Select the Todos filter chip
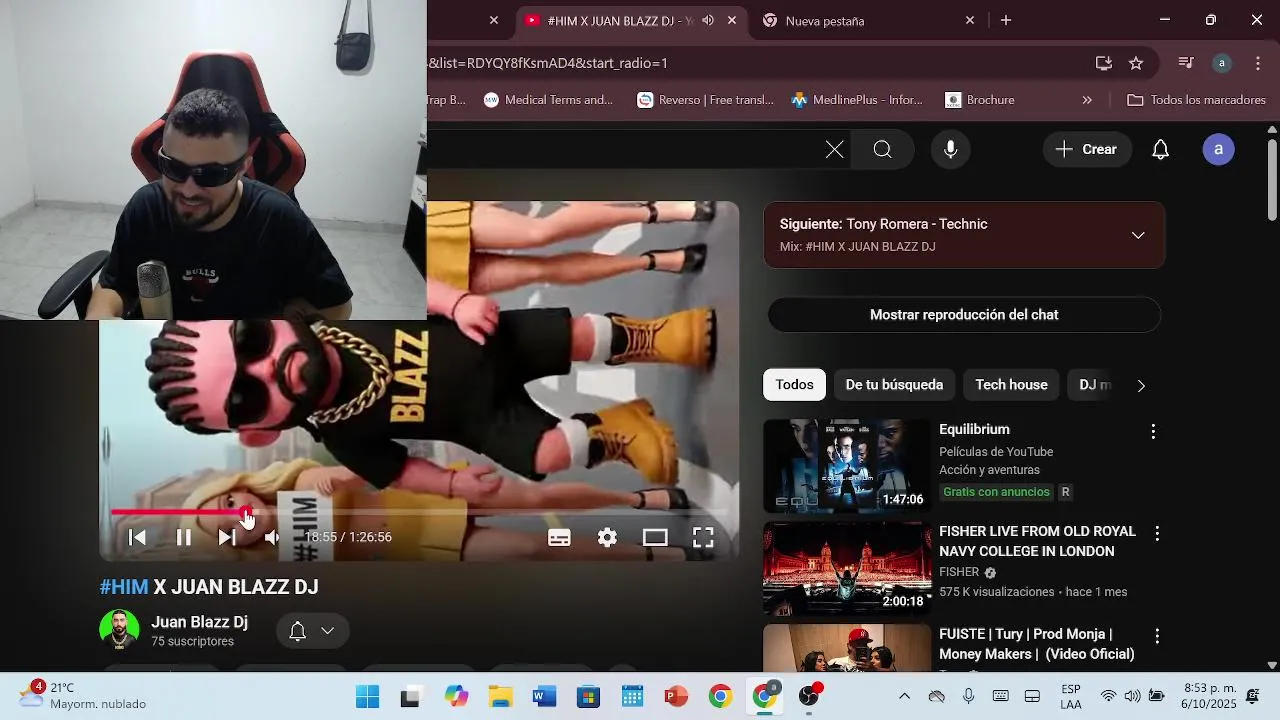The height and width of the screenshot is (720, 1280). coord(794,385)
